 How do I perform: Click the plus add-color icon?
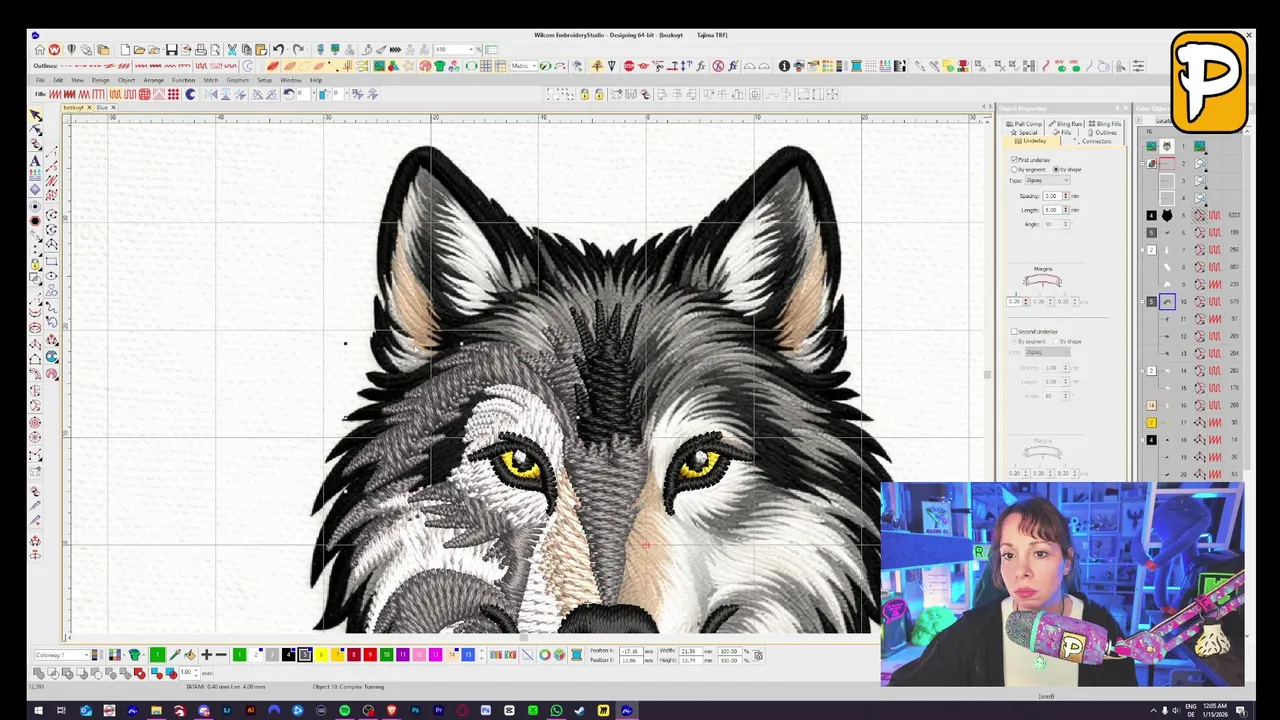click(206, 655)
